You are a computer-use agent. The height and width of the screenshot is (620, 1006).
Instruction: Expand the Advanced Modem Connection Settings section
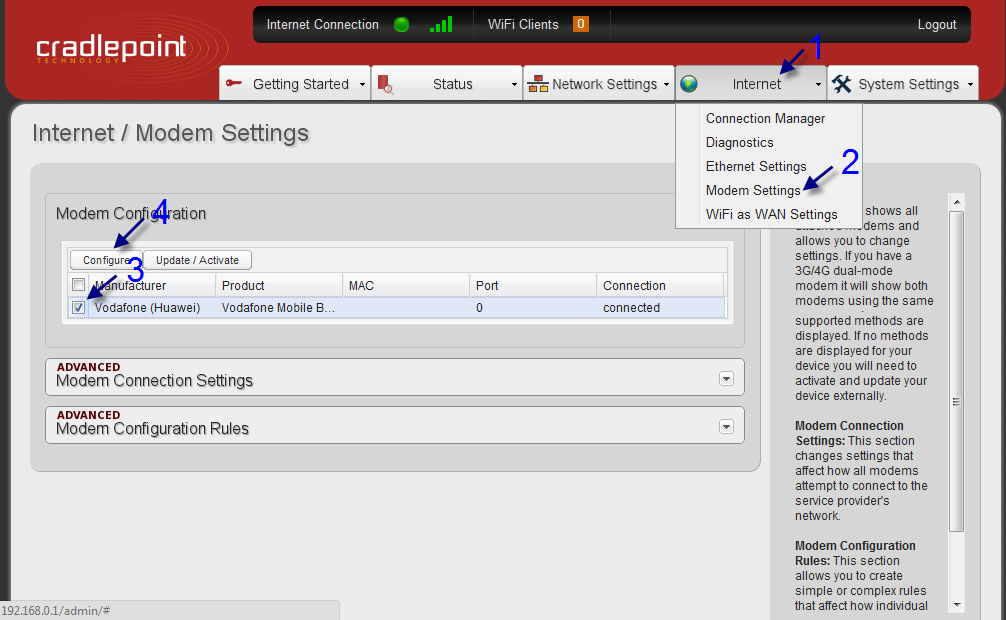pos(726,379)
